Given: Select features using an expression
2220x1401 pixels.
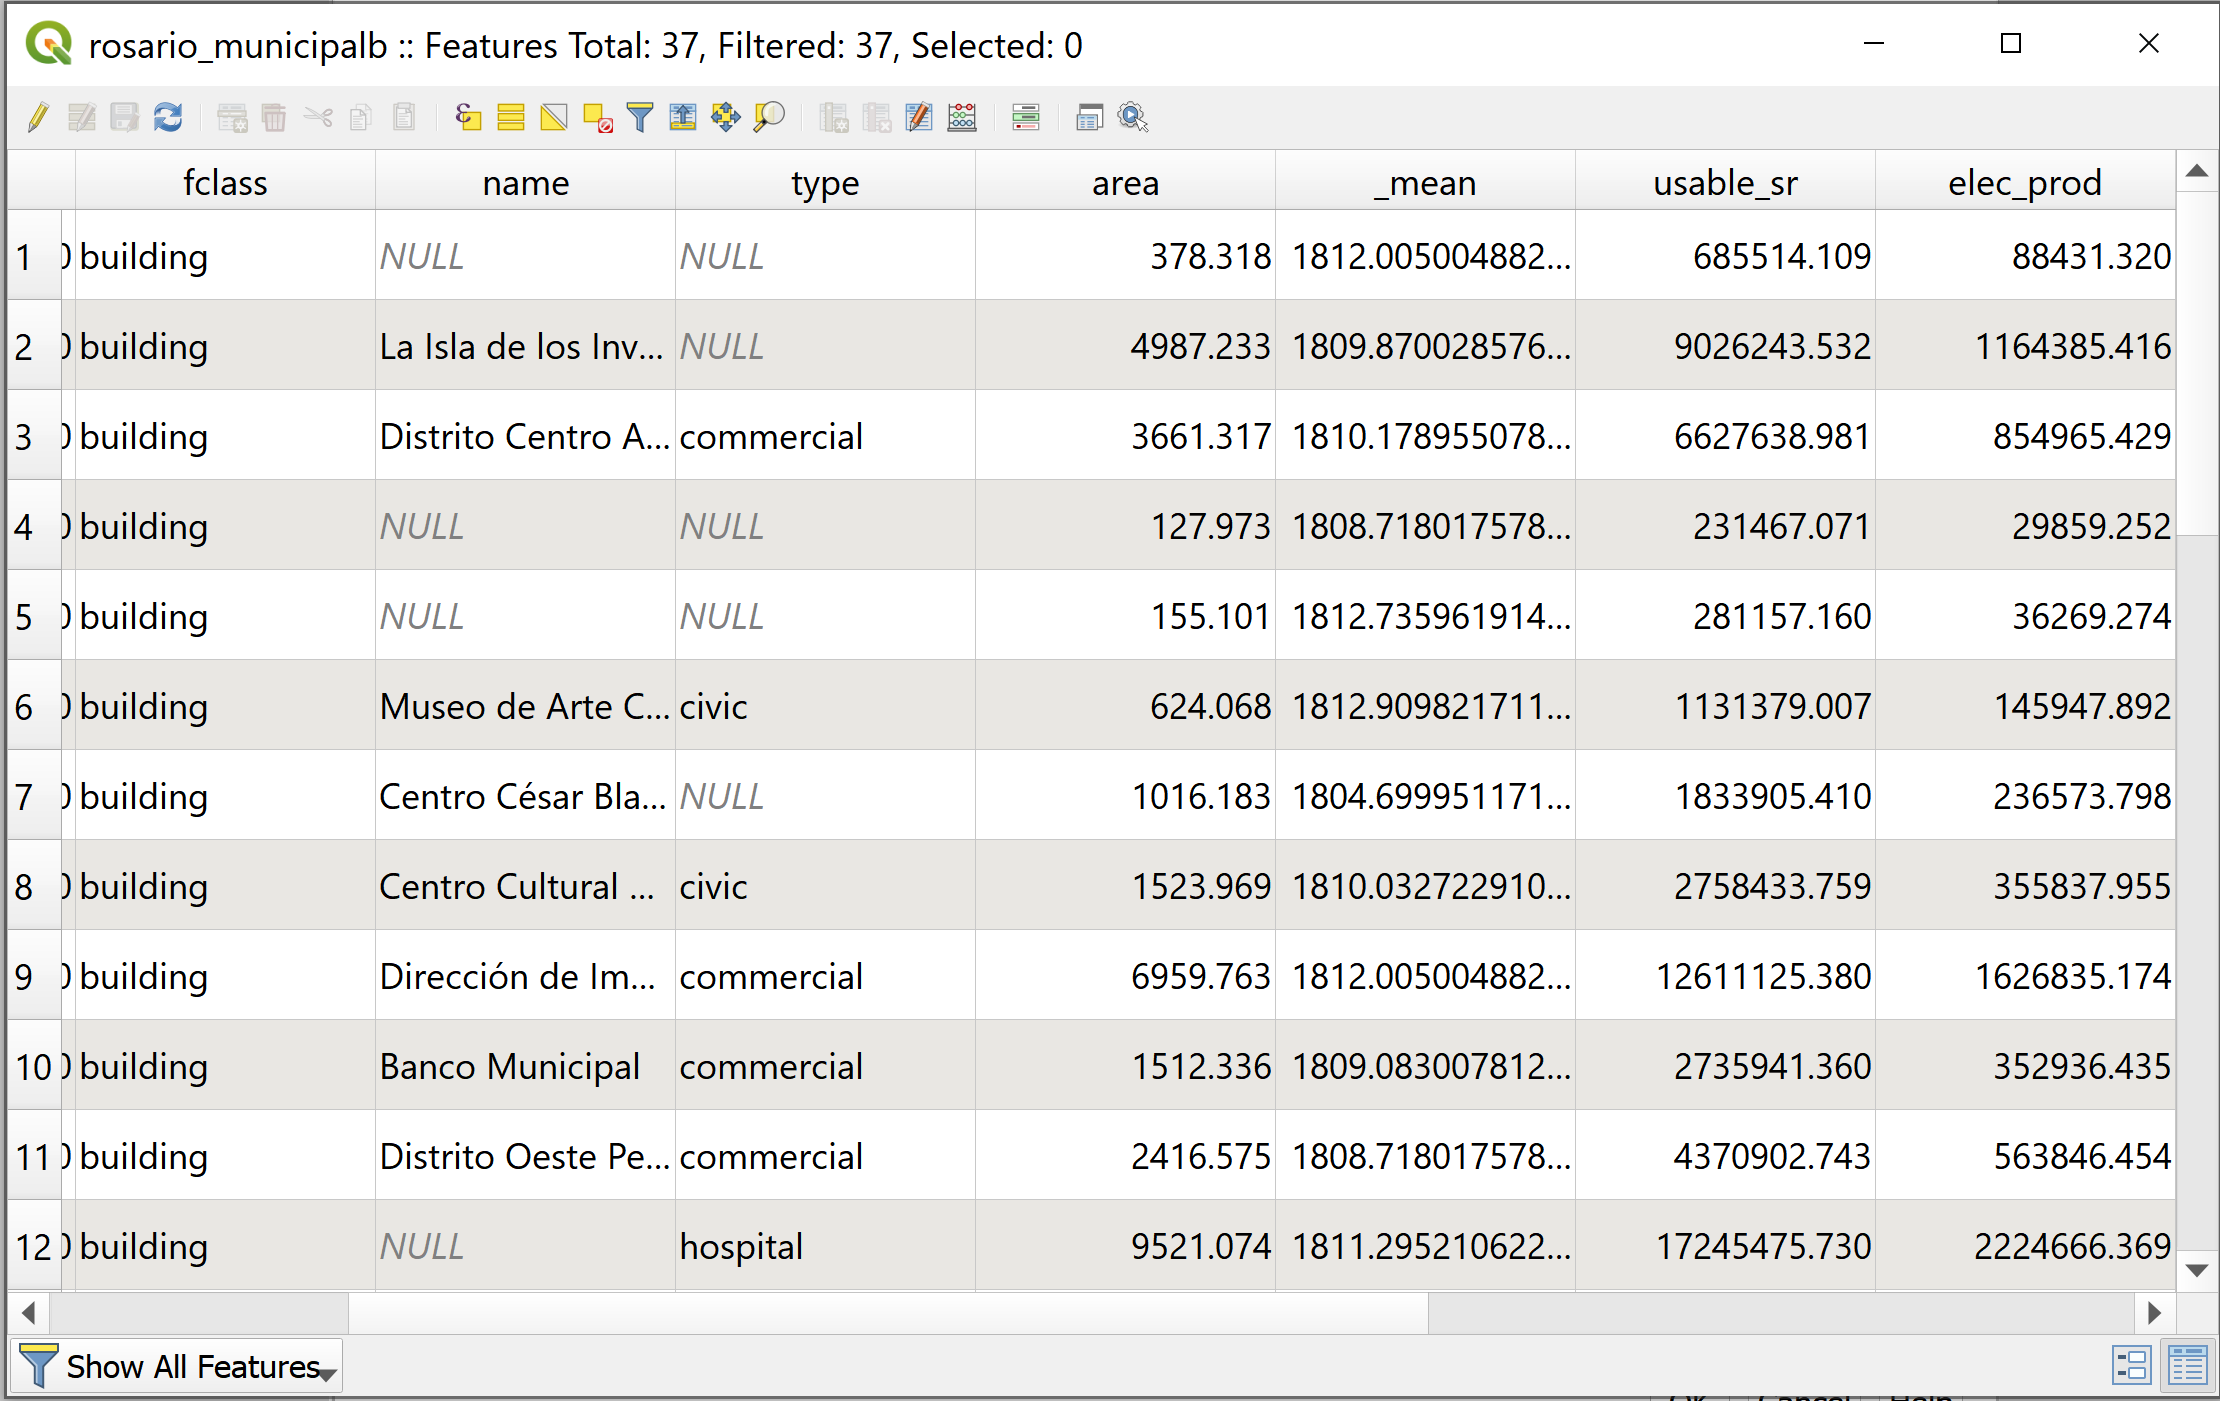Looking at the screenshot, I should [x=468, y=118].
